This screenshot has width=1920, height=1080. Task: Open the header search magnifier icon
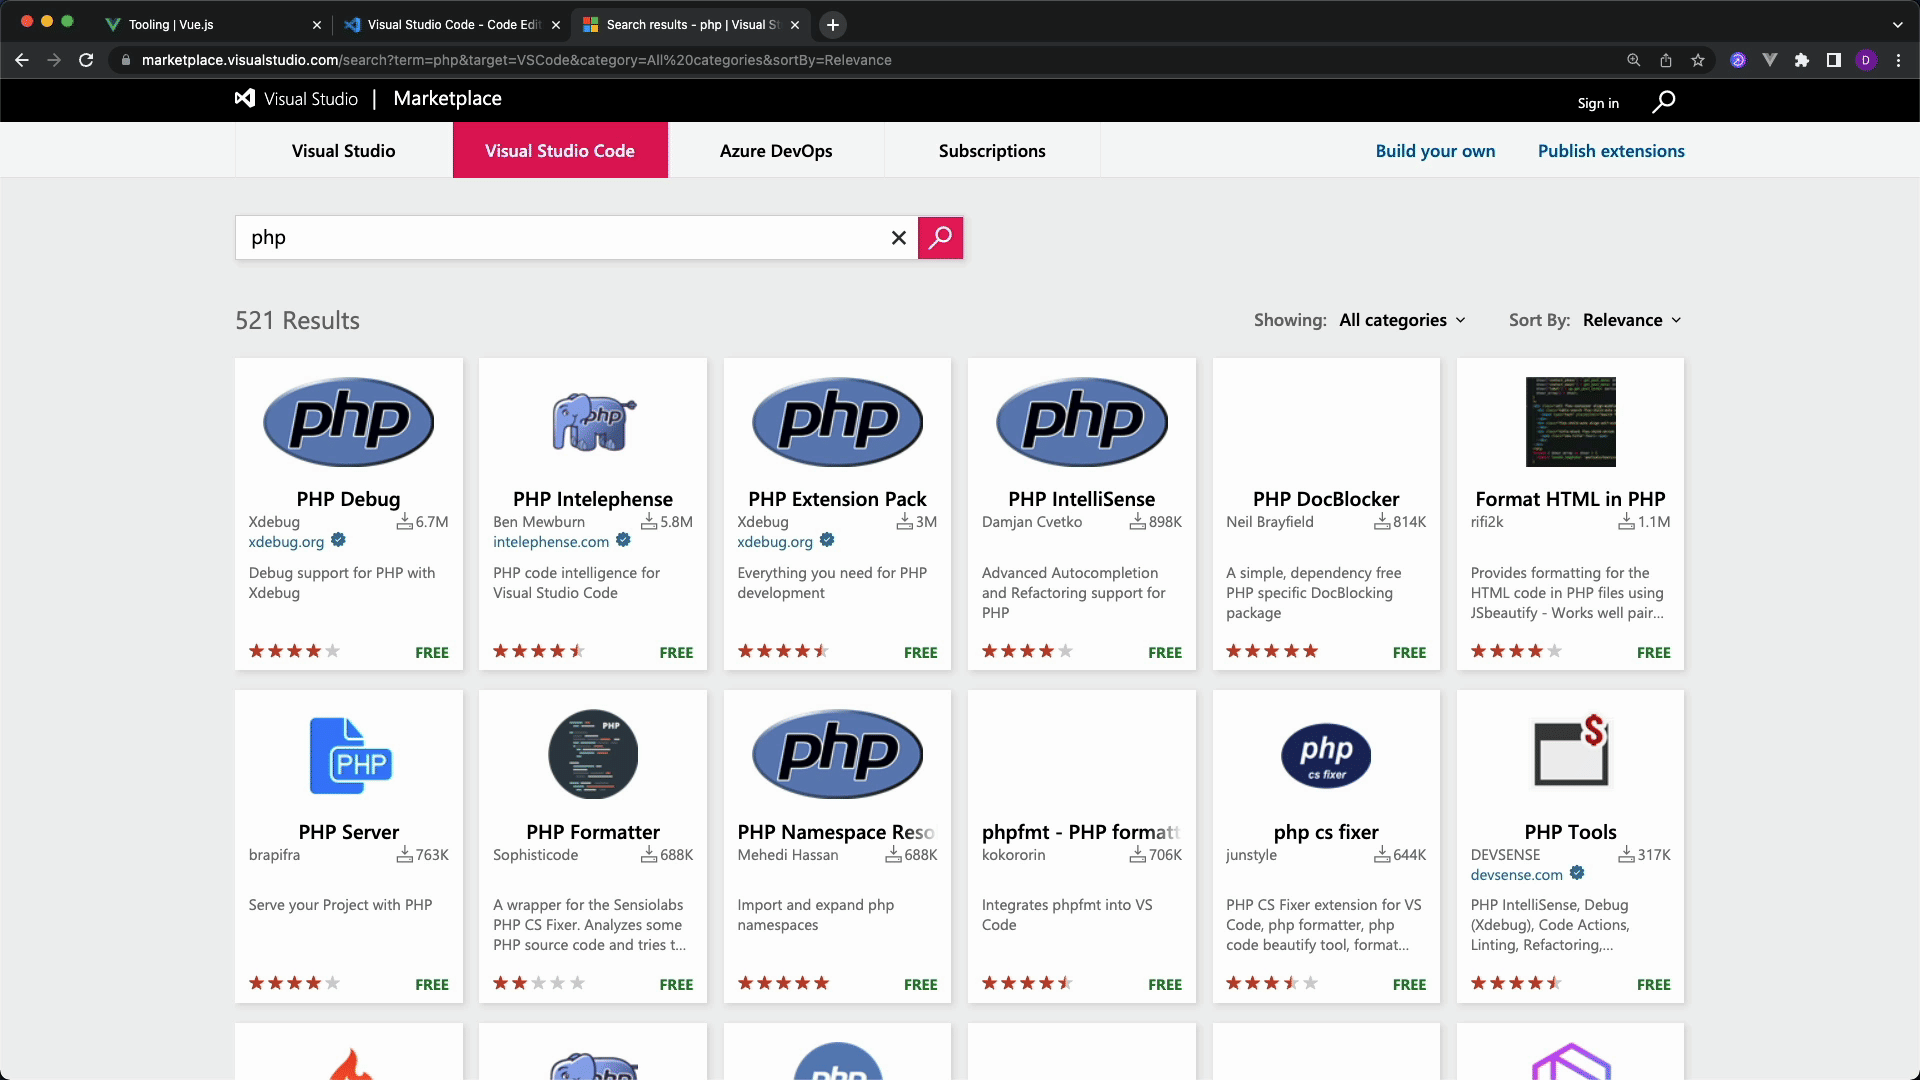click(1664, 102)
